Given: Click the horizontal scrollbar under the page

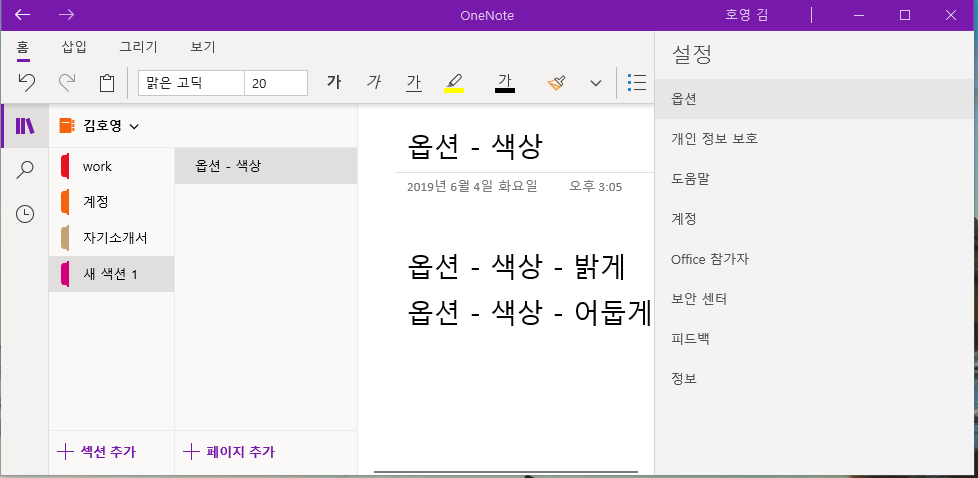Looking at the screenshot, I should pyautogui.click(x=506, y=472).
